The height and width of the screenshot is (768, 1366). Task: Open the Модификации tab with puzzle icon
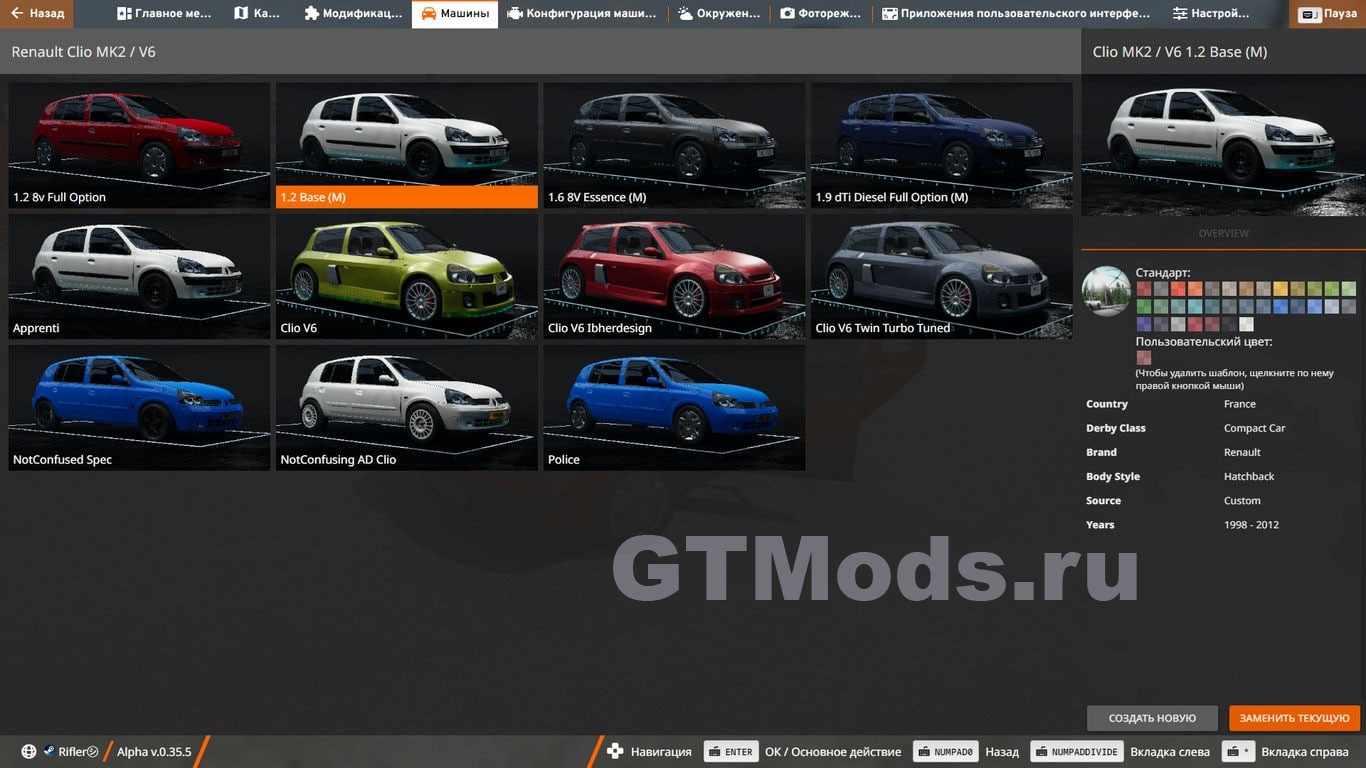[x=352, y=14]
